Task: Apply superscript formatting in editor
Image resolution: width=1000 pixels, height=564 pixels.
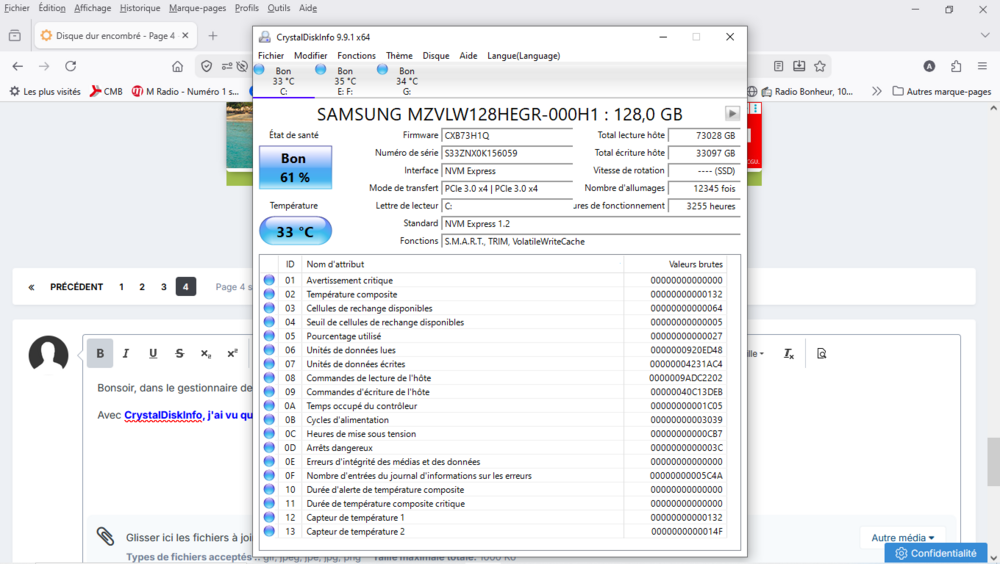Action: point(232,353)
